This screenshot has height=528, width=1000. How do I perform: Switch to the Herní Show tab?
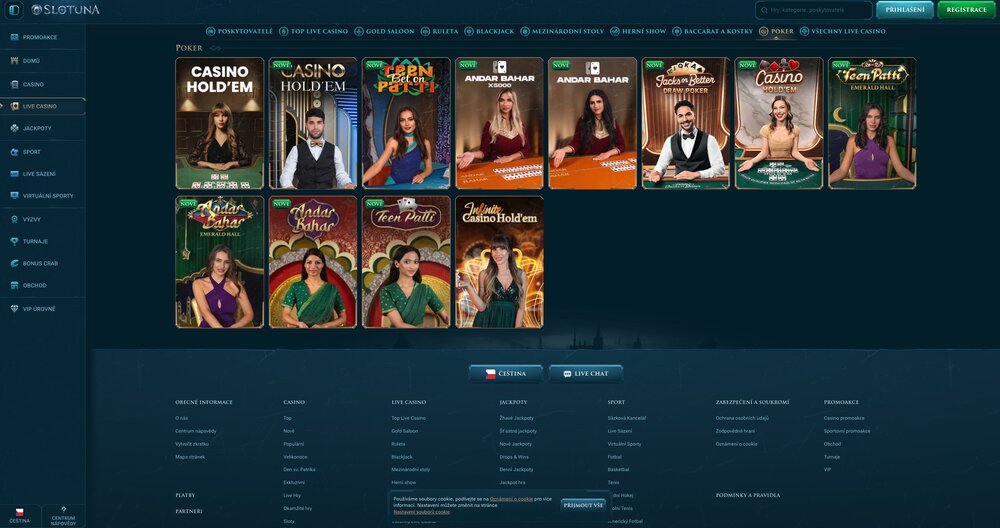(638, 31)
